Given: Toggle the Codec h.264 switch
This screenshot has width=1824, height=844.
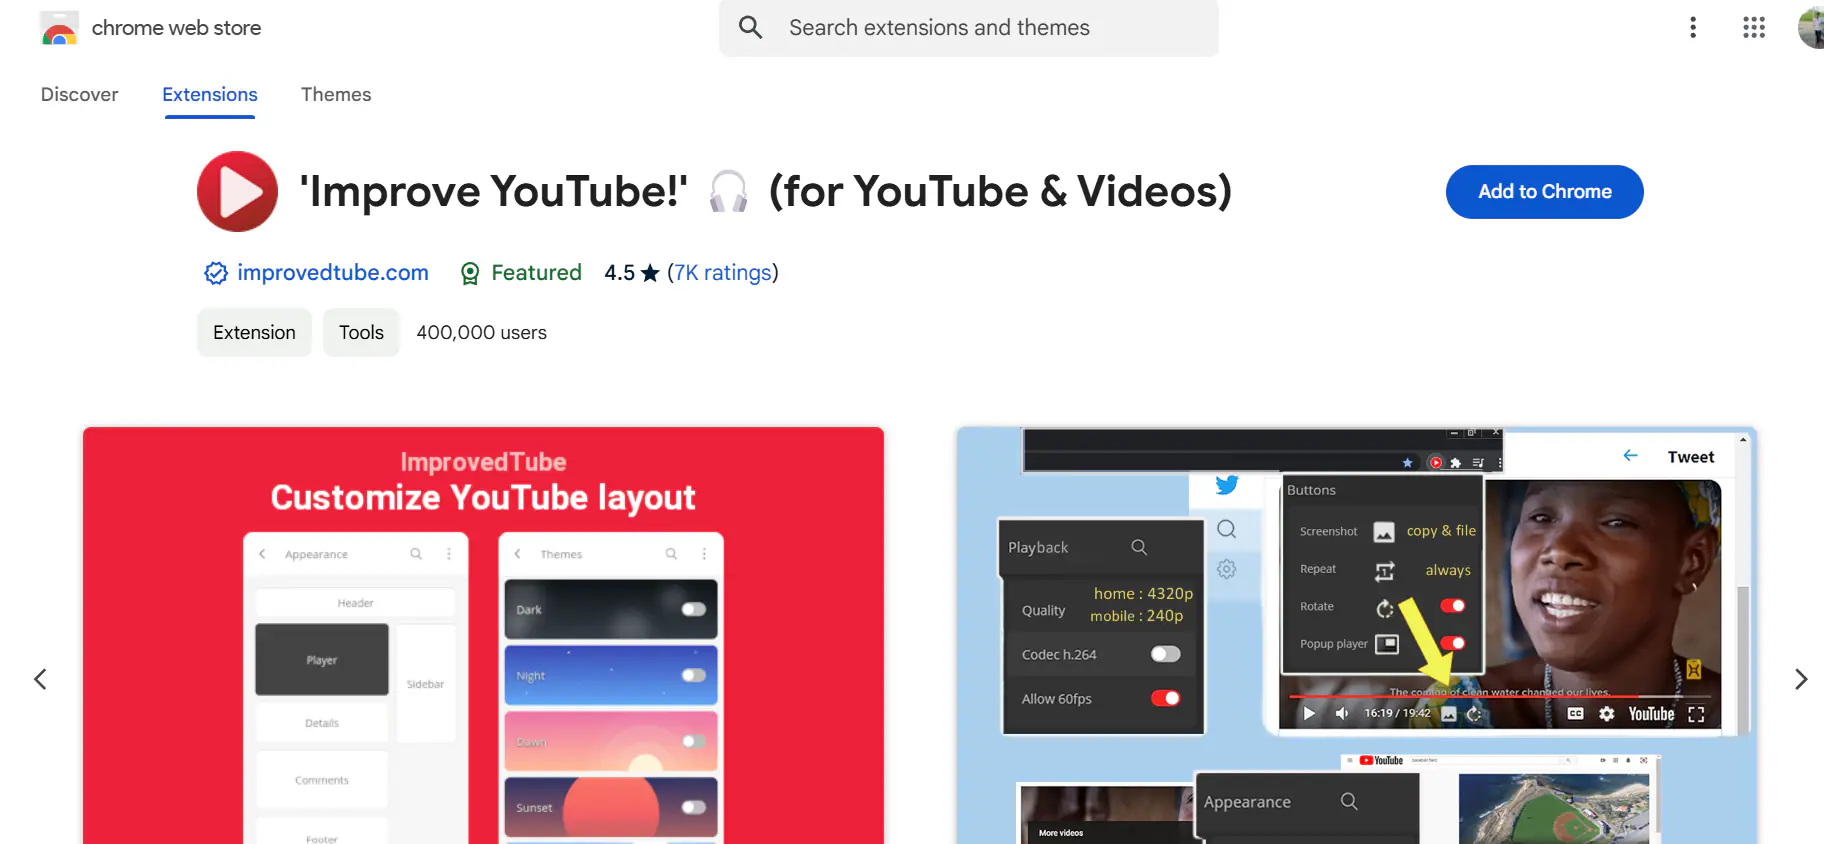Looking at the screenshot, I should pos(1165,654).
